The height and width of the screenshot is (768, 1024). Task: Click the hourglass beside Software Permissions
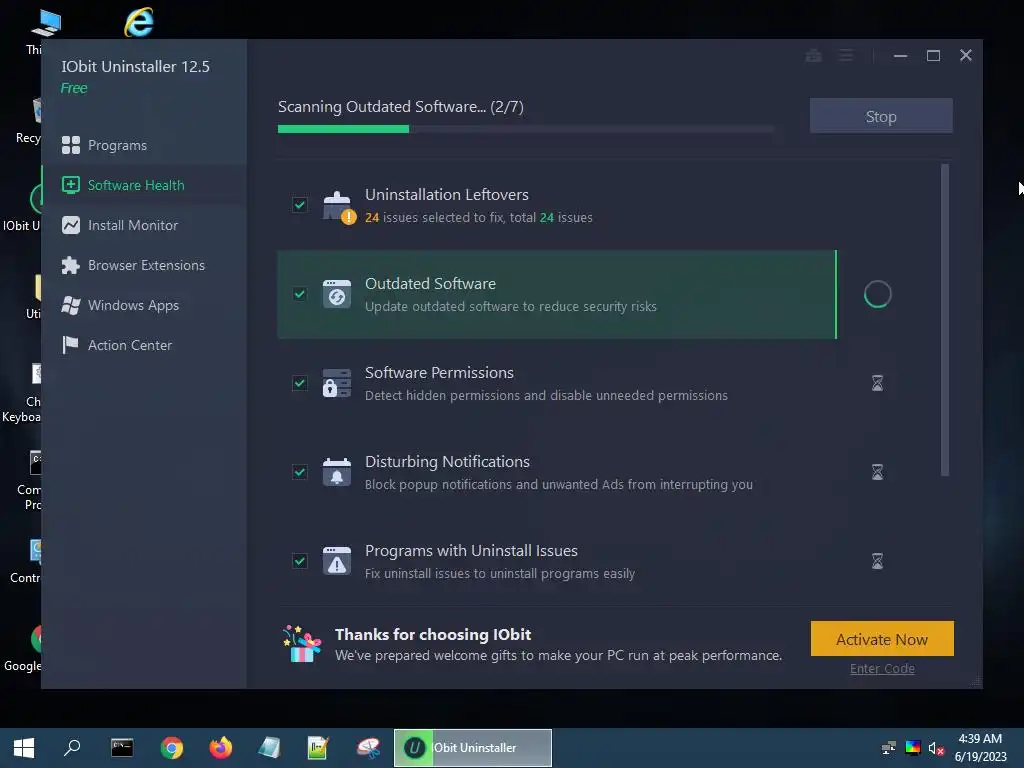tap(877, 383)
